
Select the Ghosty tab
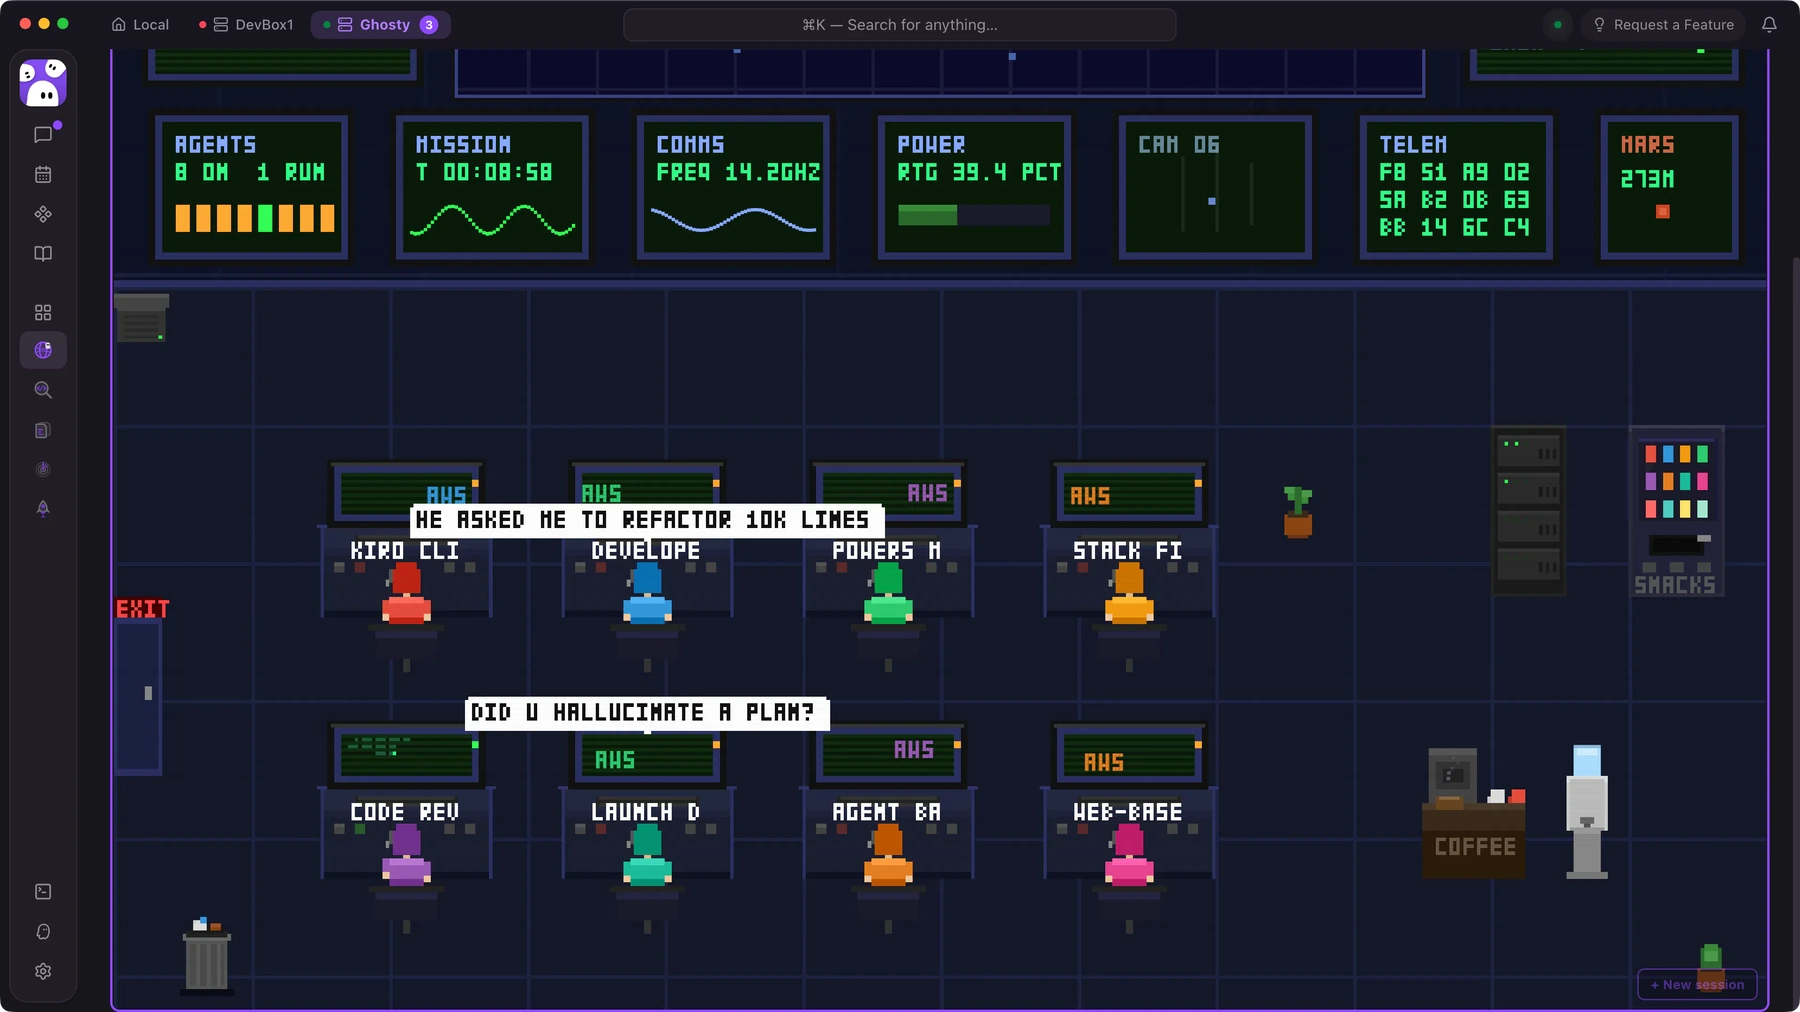pyautogui.click(x=381, y=25)
